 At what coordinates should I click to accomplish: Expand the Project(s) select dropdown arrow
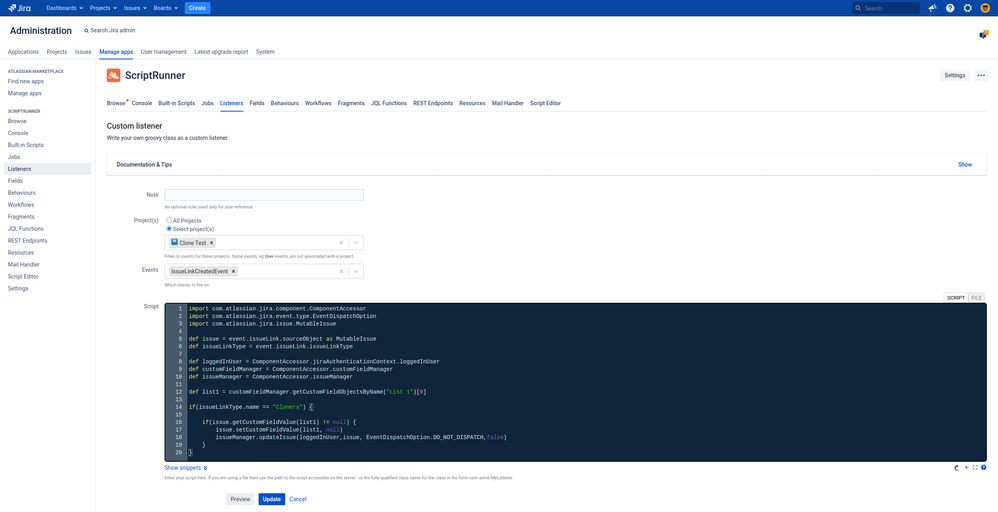(x=356, y=243)
